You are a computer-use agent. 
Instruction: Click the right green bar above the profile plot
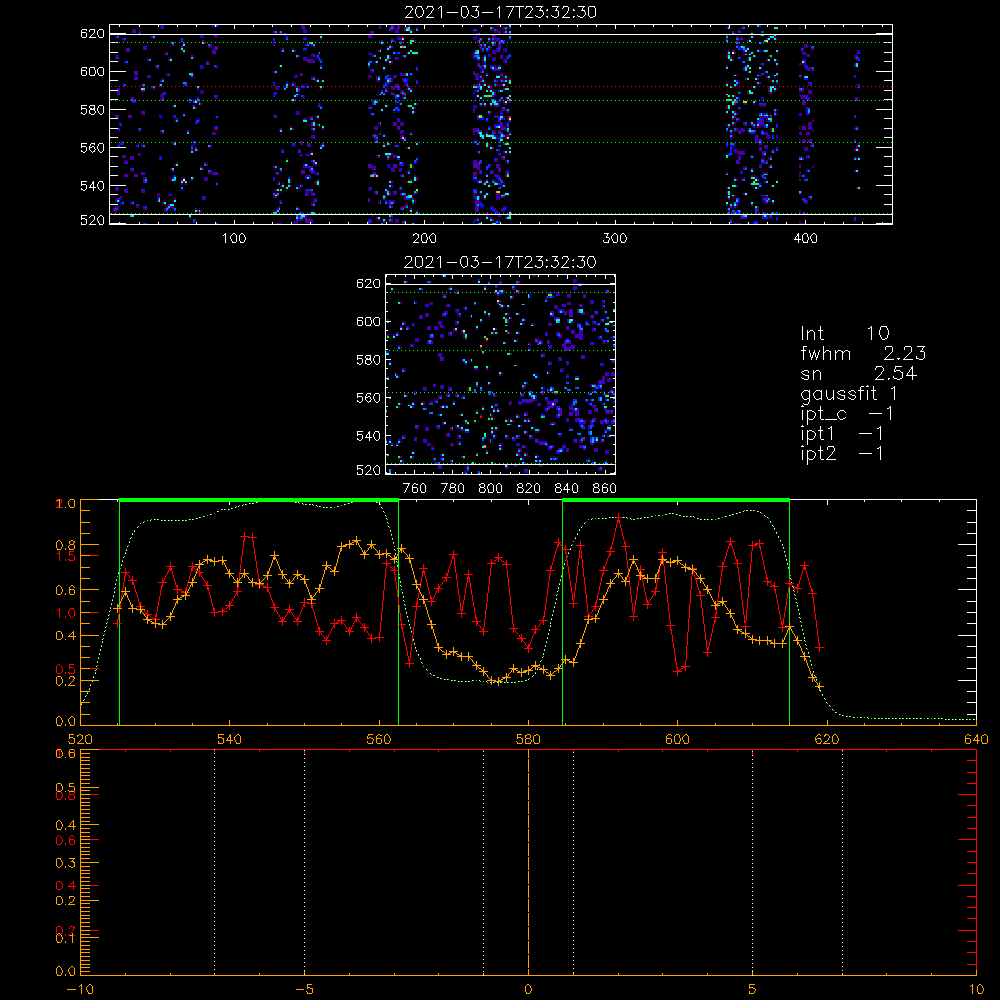pos(676,500)
